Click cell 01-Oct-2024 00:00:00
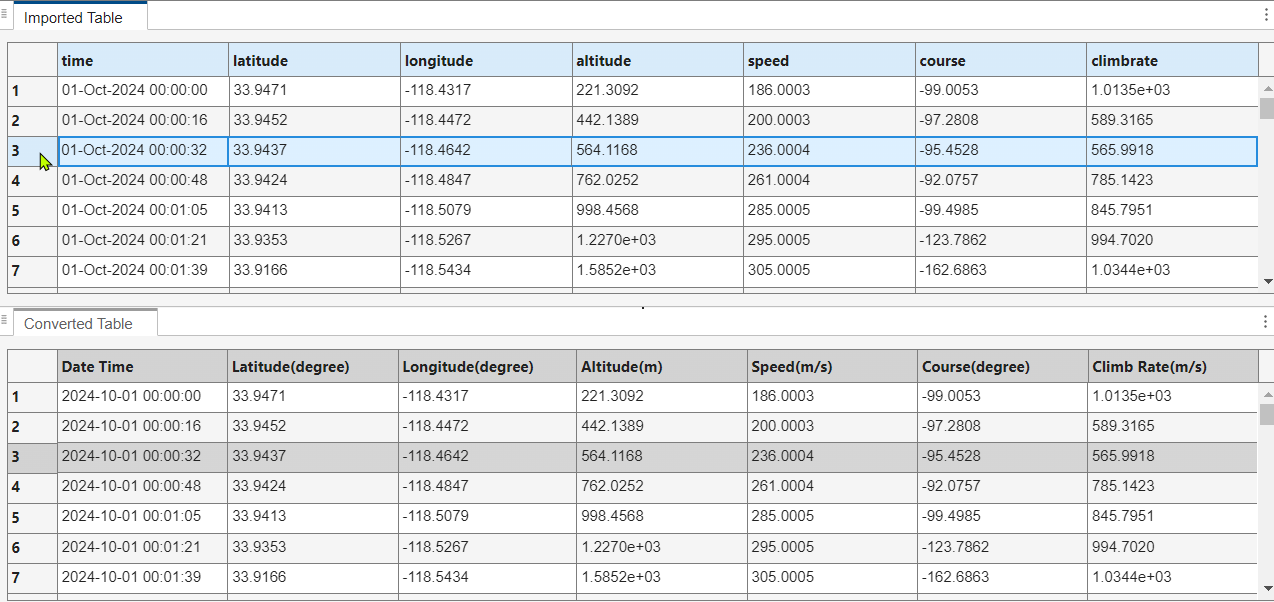 coord(143,91)
